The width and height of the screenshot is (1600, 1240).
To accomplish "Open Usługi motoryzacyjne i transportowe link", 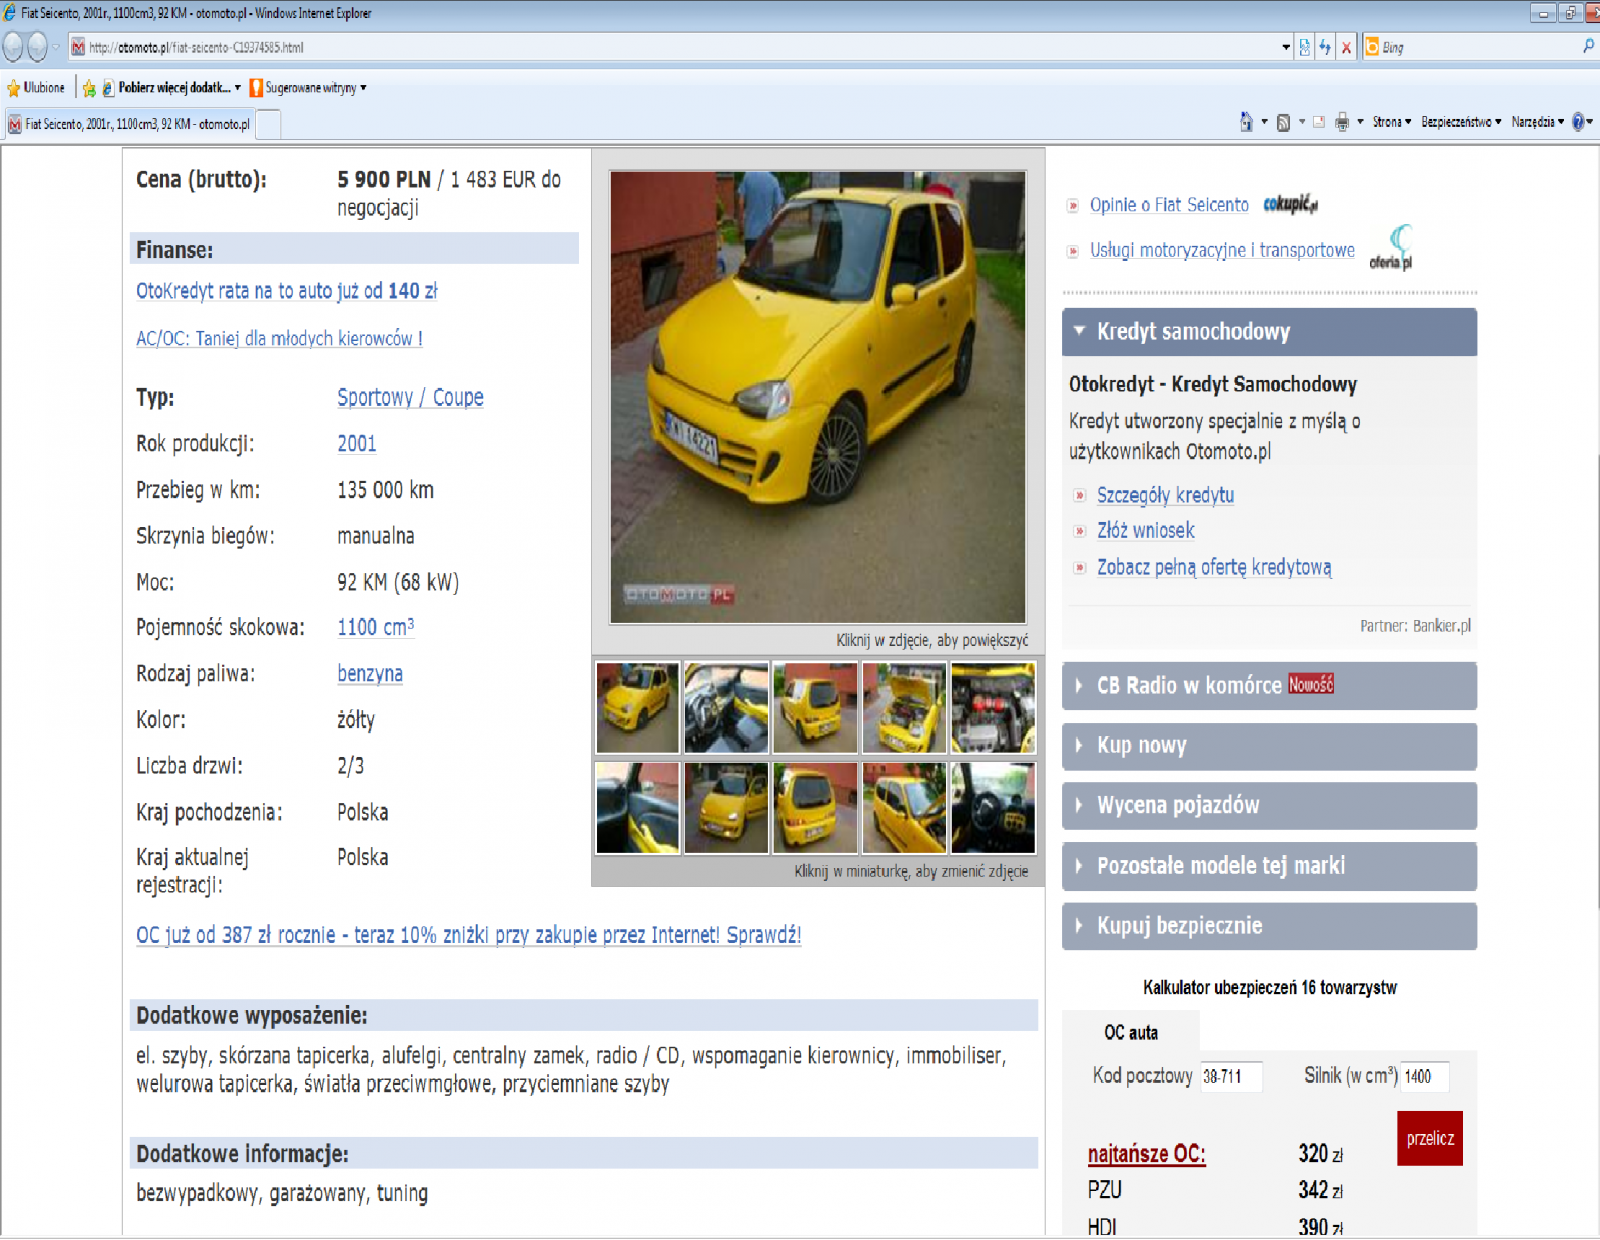I will coord(1222,250).
